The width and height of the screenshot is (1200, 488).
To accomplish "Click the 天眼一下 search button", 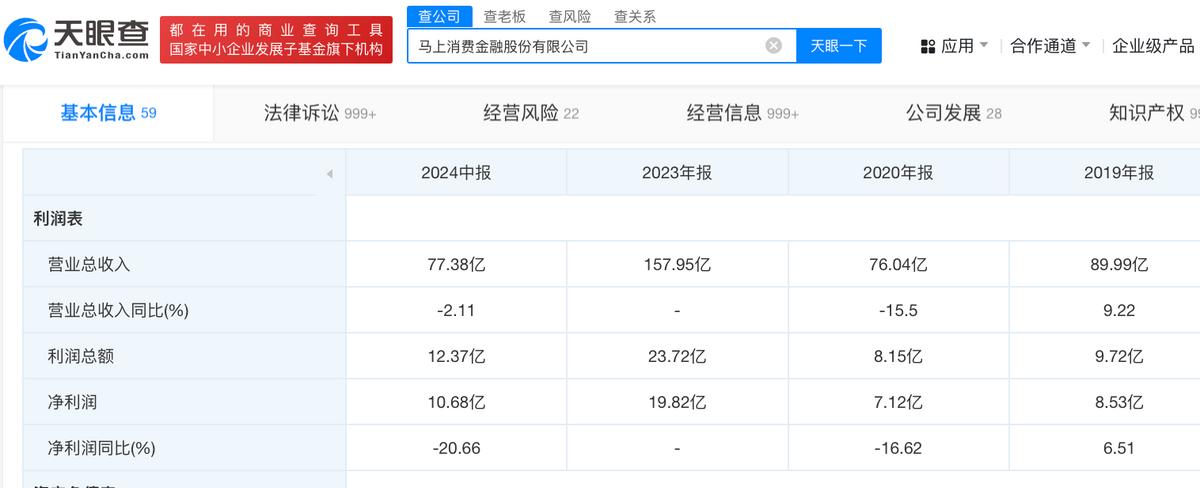I will point(839,46).
